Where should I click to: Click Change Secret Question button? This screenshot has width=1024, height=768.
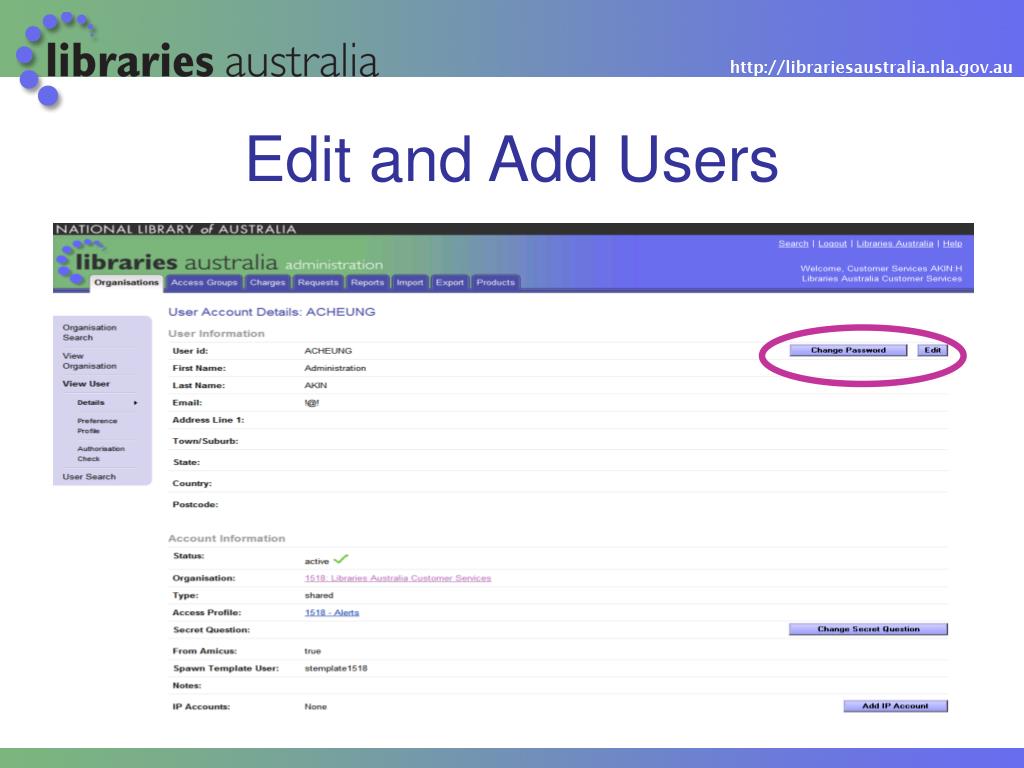(x=868, y=629)
